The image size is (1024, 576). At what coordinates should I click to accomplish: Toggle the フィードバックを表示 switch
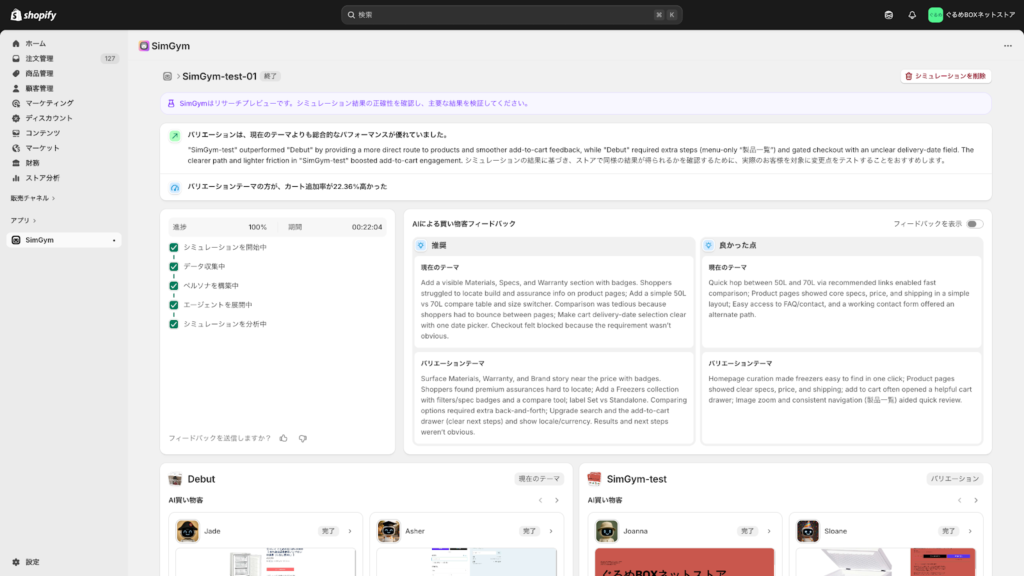[x=974, y=224]
